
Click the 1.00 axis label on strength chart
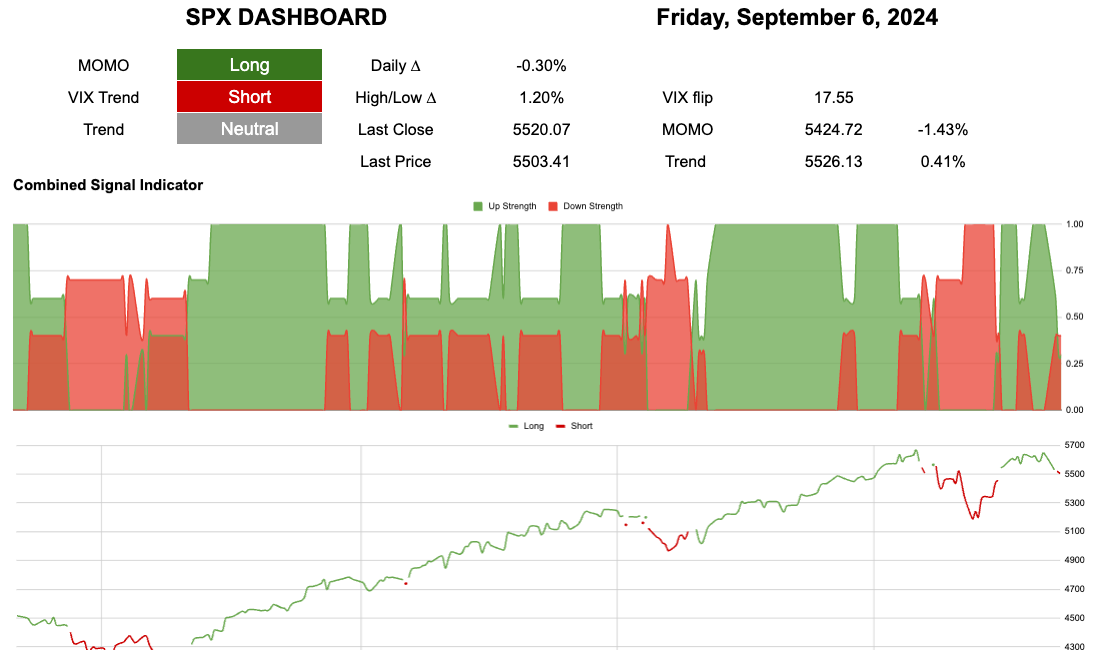pos(1074,225)
